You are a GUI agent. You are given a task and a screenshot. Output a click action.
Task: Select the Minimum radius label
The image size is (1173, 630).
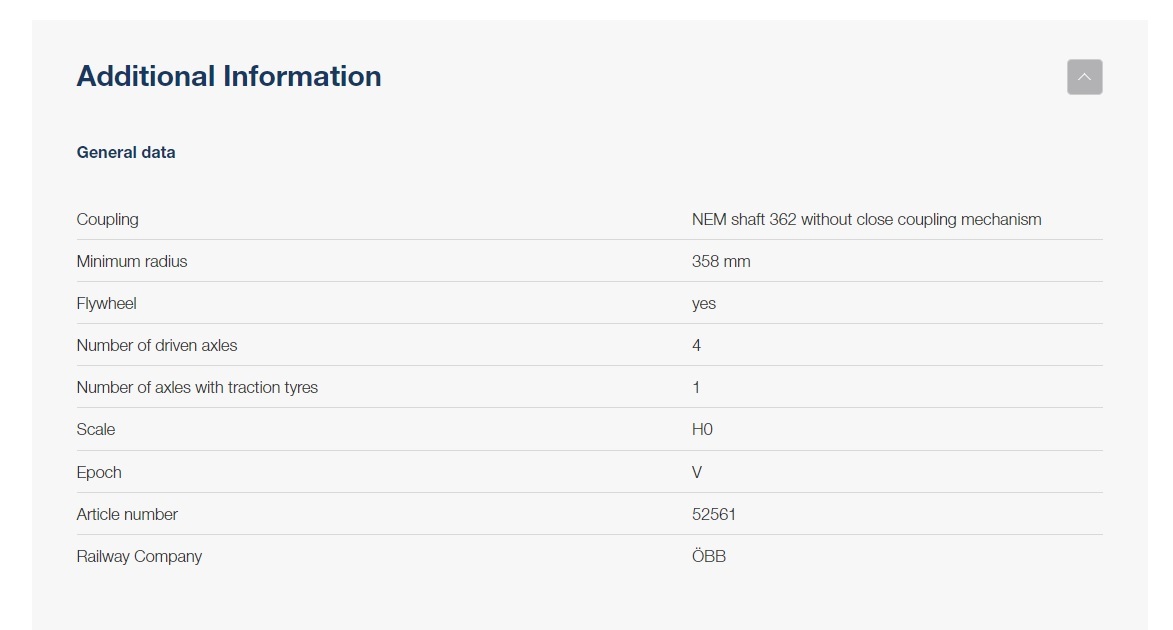coord(132,261)
